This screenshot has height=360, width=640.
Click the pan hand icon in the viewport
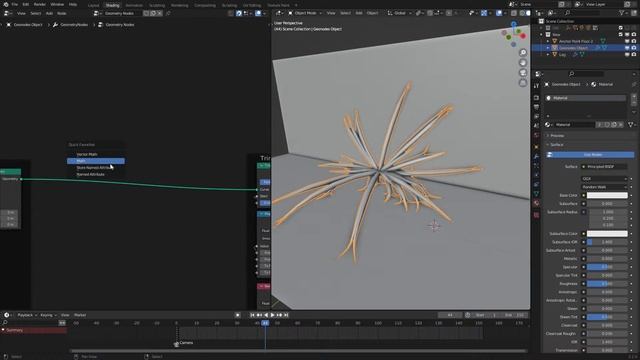[523, 63]
